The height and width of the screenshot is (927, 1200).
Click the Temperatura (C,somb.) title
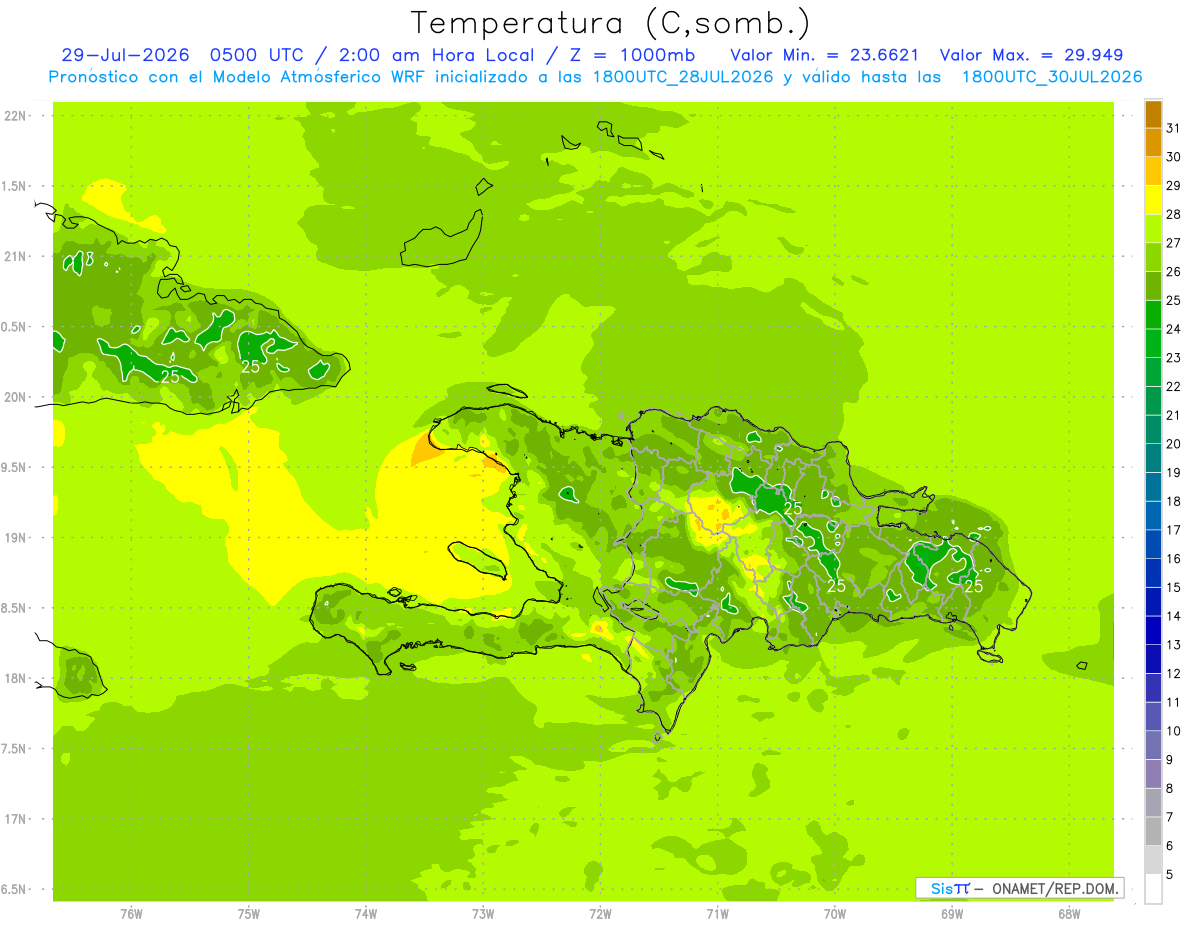coord(611,23)
